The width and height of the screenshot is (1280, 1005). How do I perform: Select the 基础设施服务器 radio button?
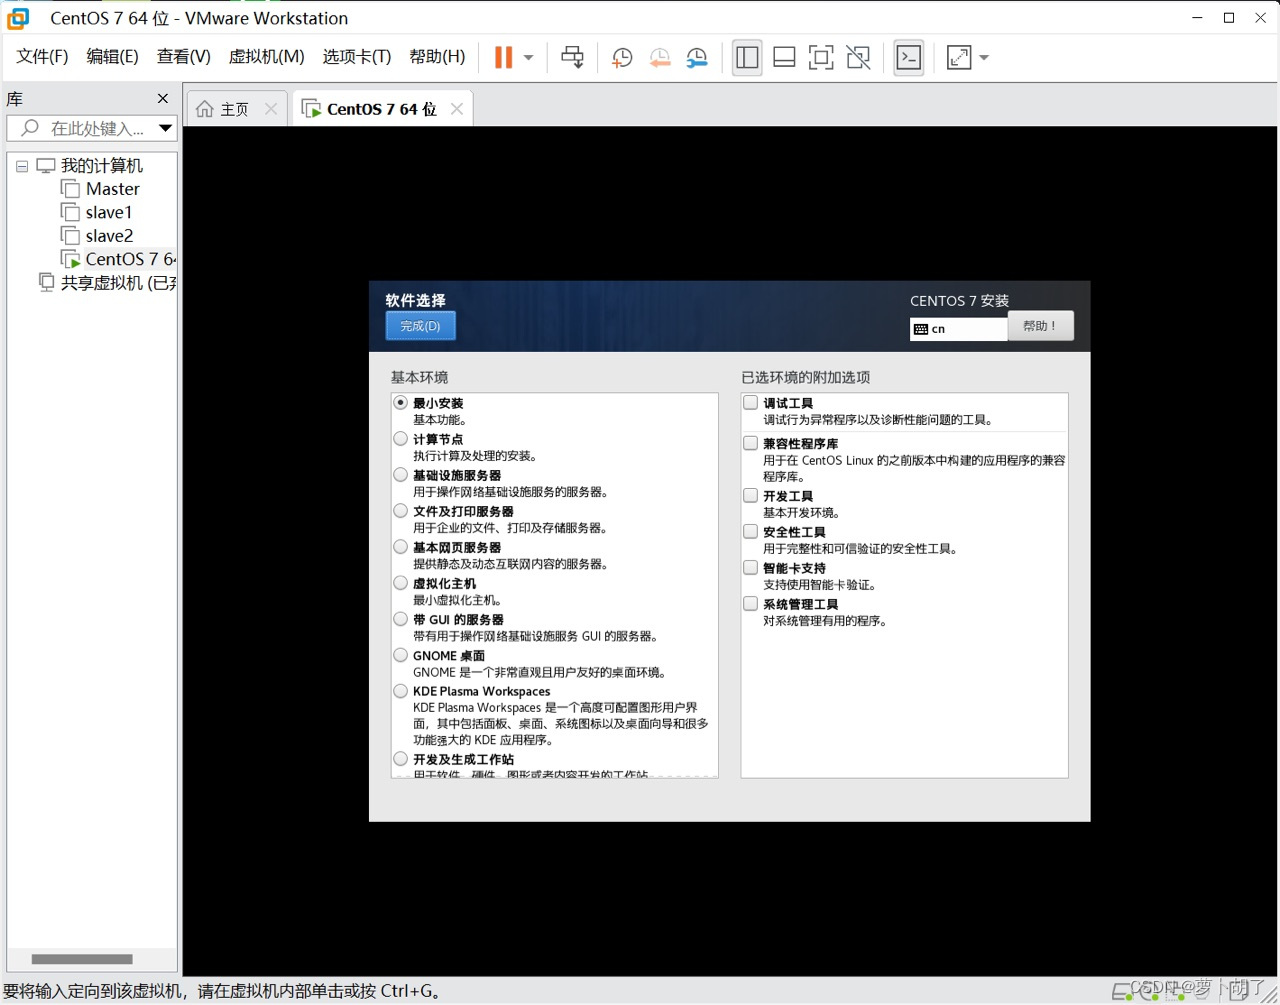[x=401, y=475]
